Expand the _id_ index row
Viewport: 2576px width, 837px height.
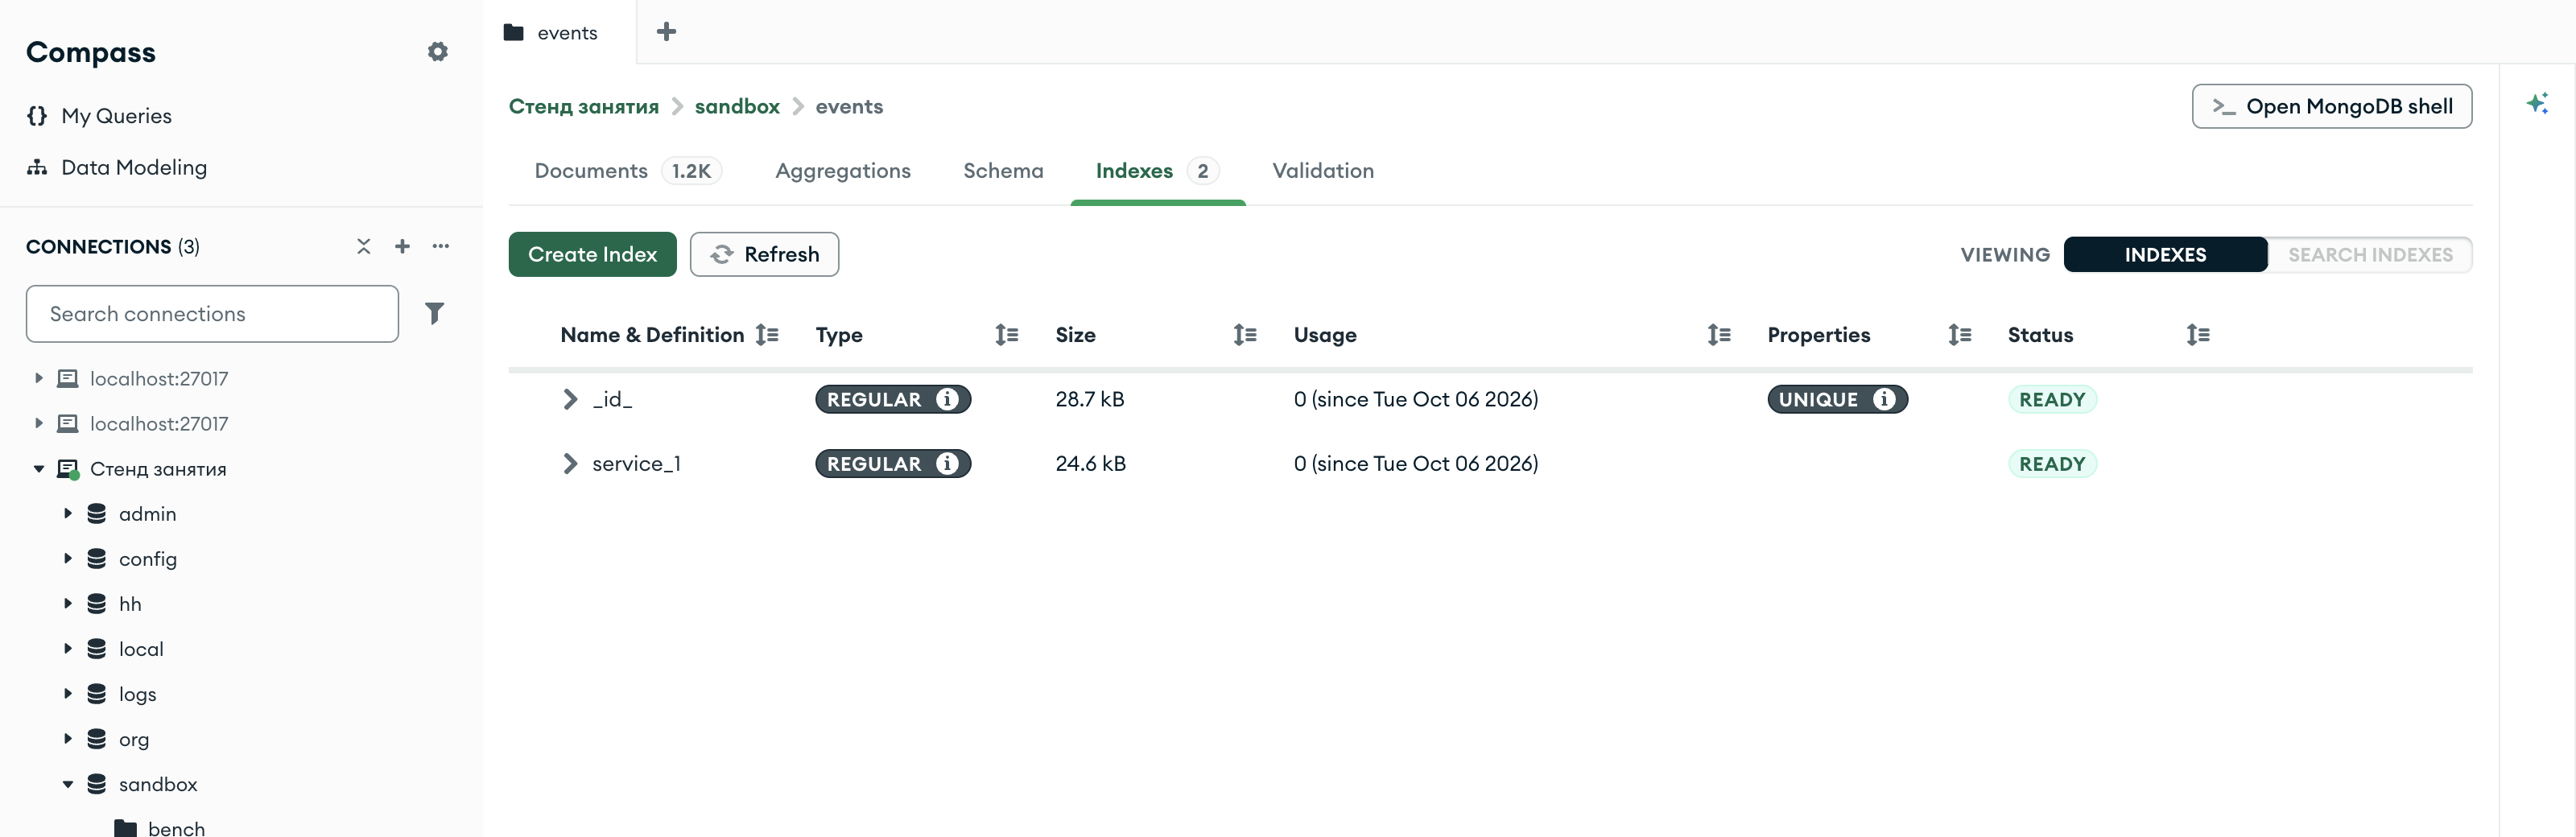pyautogui.click(x=570, y=399)
